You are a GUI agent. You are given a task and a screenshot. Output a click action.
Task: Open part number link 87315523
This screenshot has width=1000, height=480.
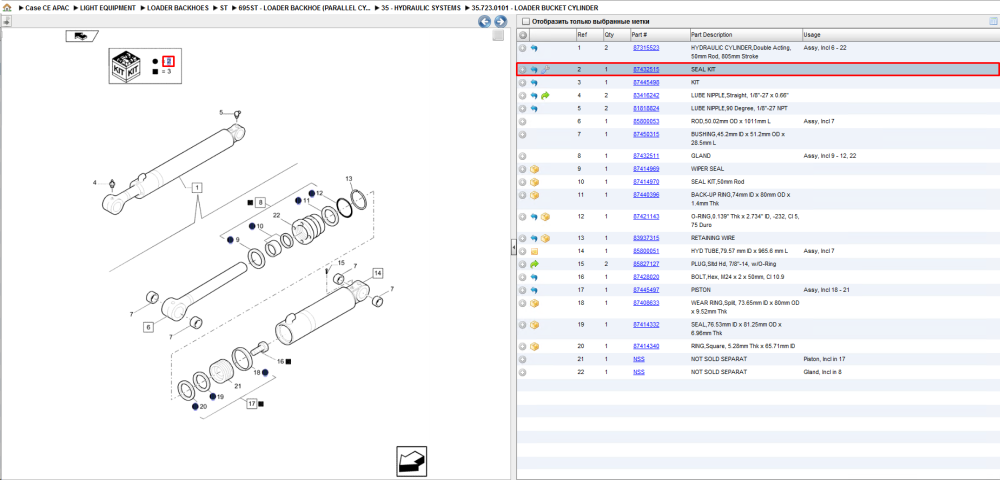tap(645, 48)
